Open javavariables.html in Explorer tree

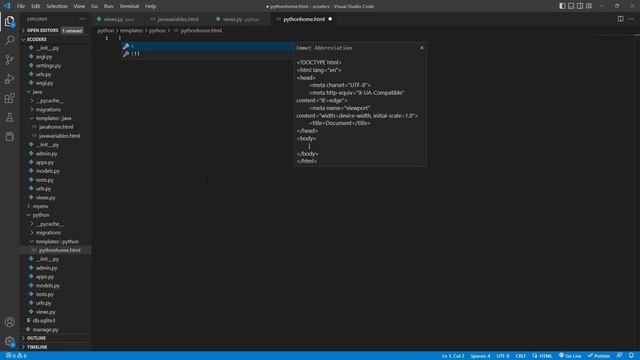tap(55, 136)
